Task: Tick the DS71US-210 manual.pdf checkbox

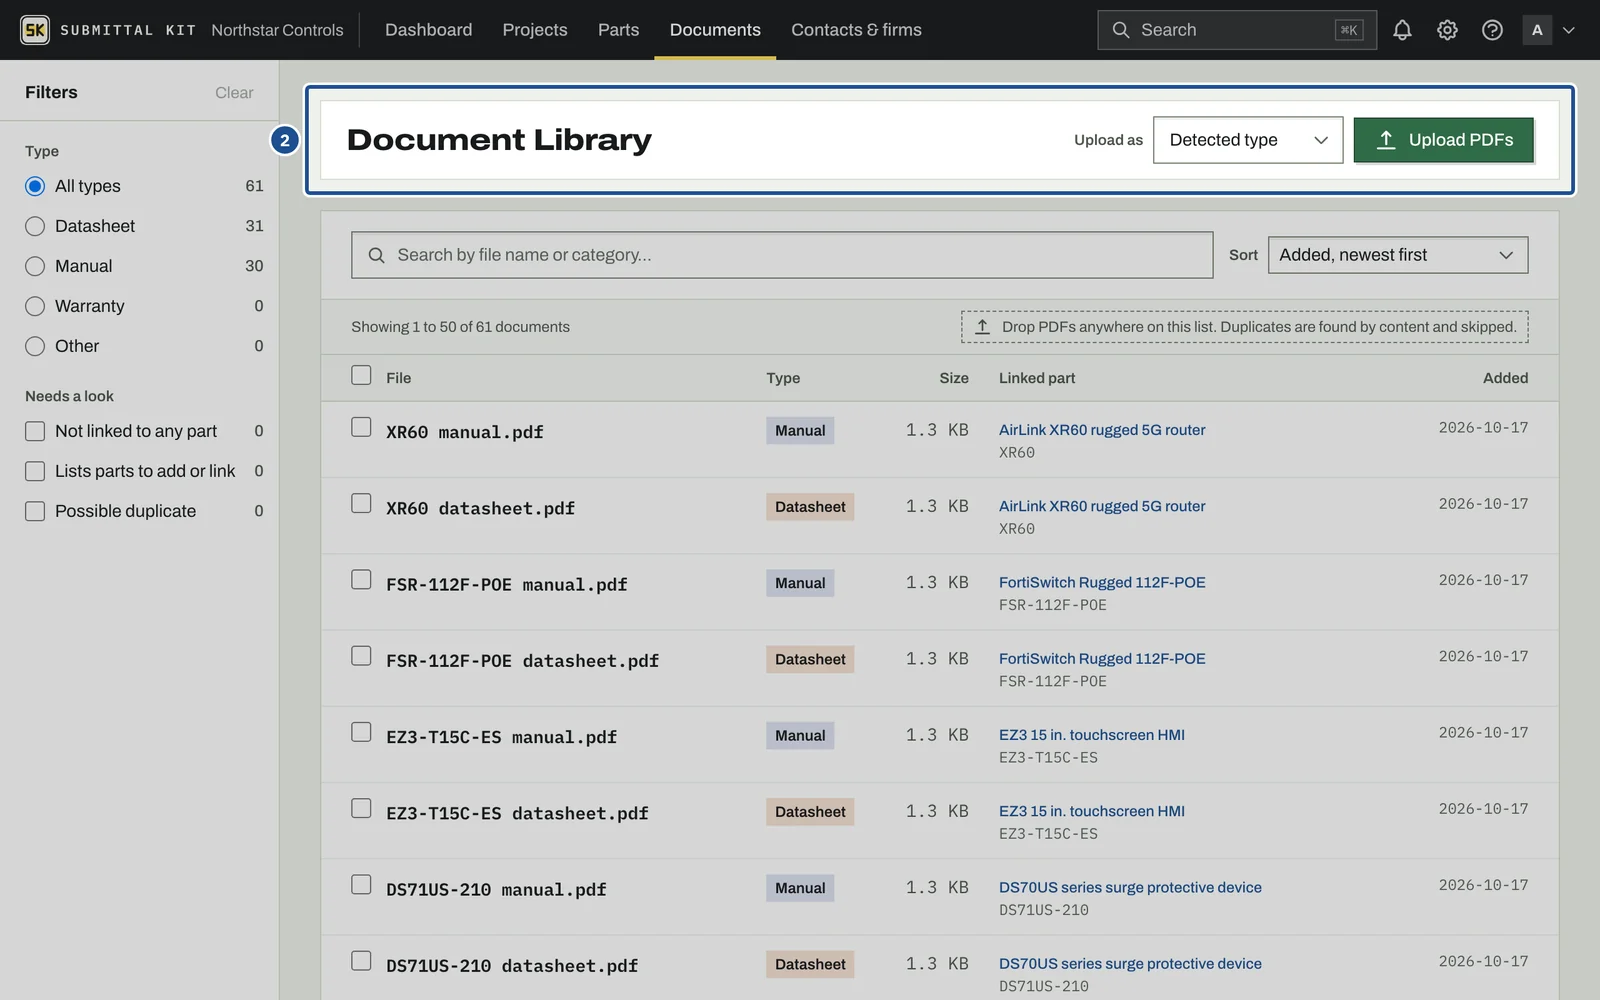Action: tap(361, 885)
